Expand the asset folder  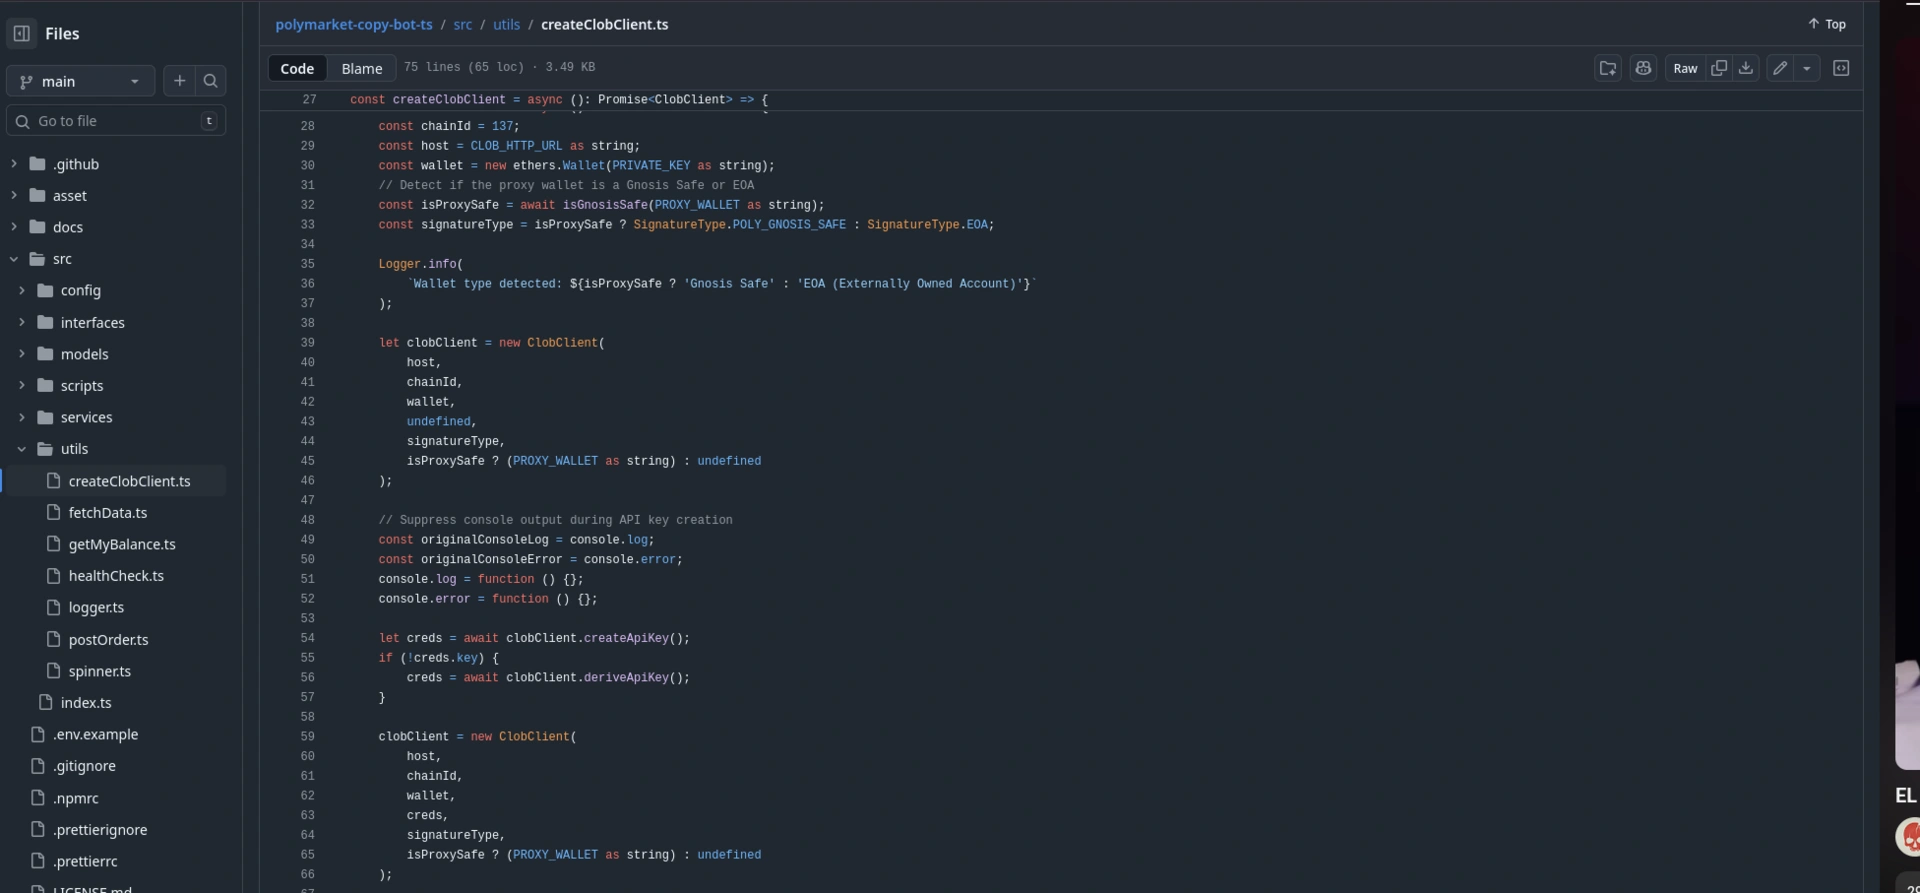pyautogui.click(x=14, y=195)
